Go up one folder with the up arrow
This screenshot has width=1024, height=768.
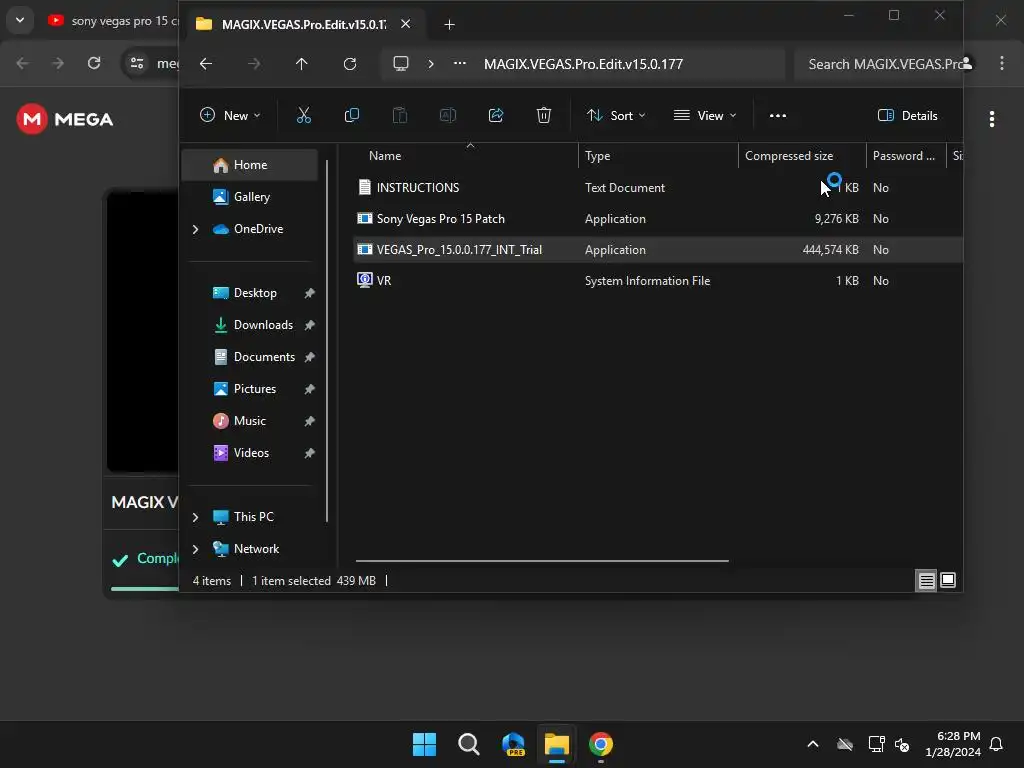click(301, 63)
